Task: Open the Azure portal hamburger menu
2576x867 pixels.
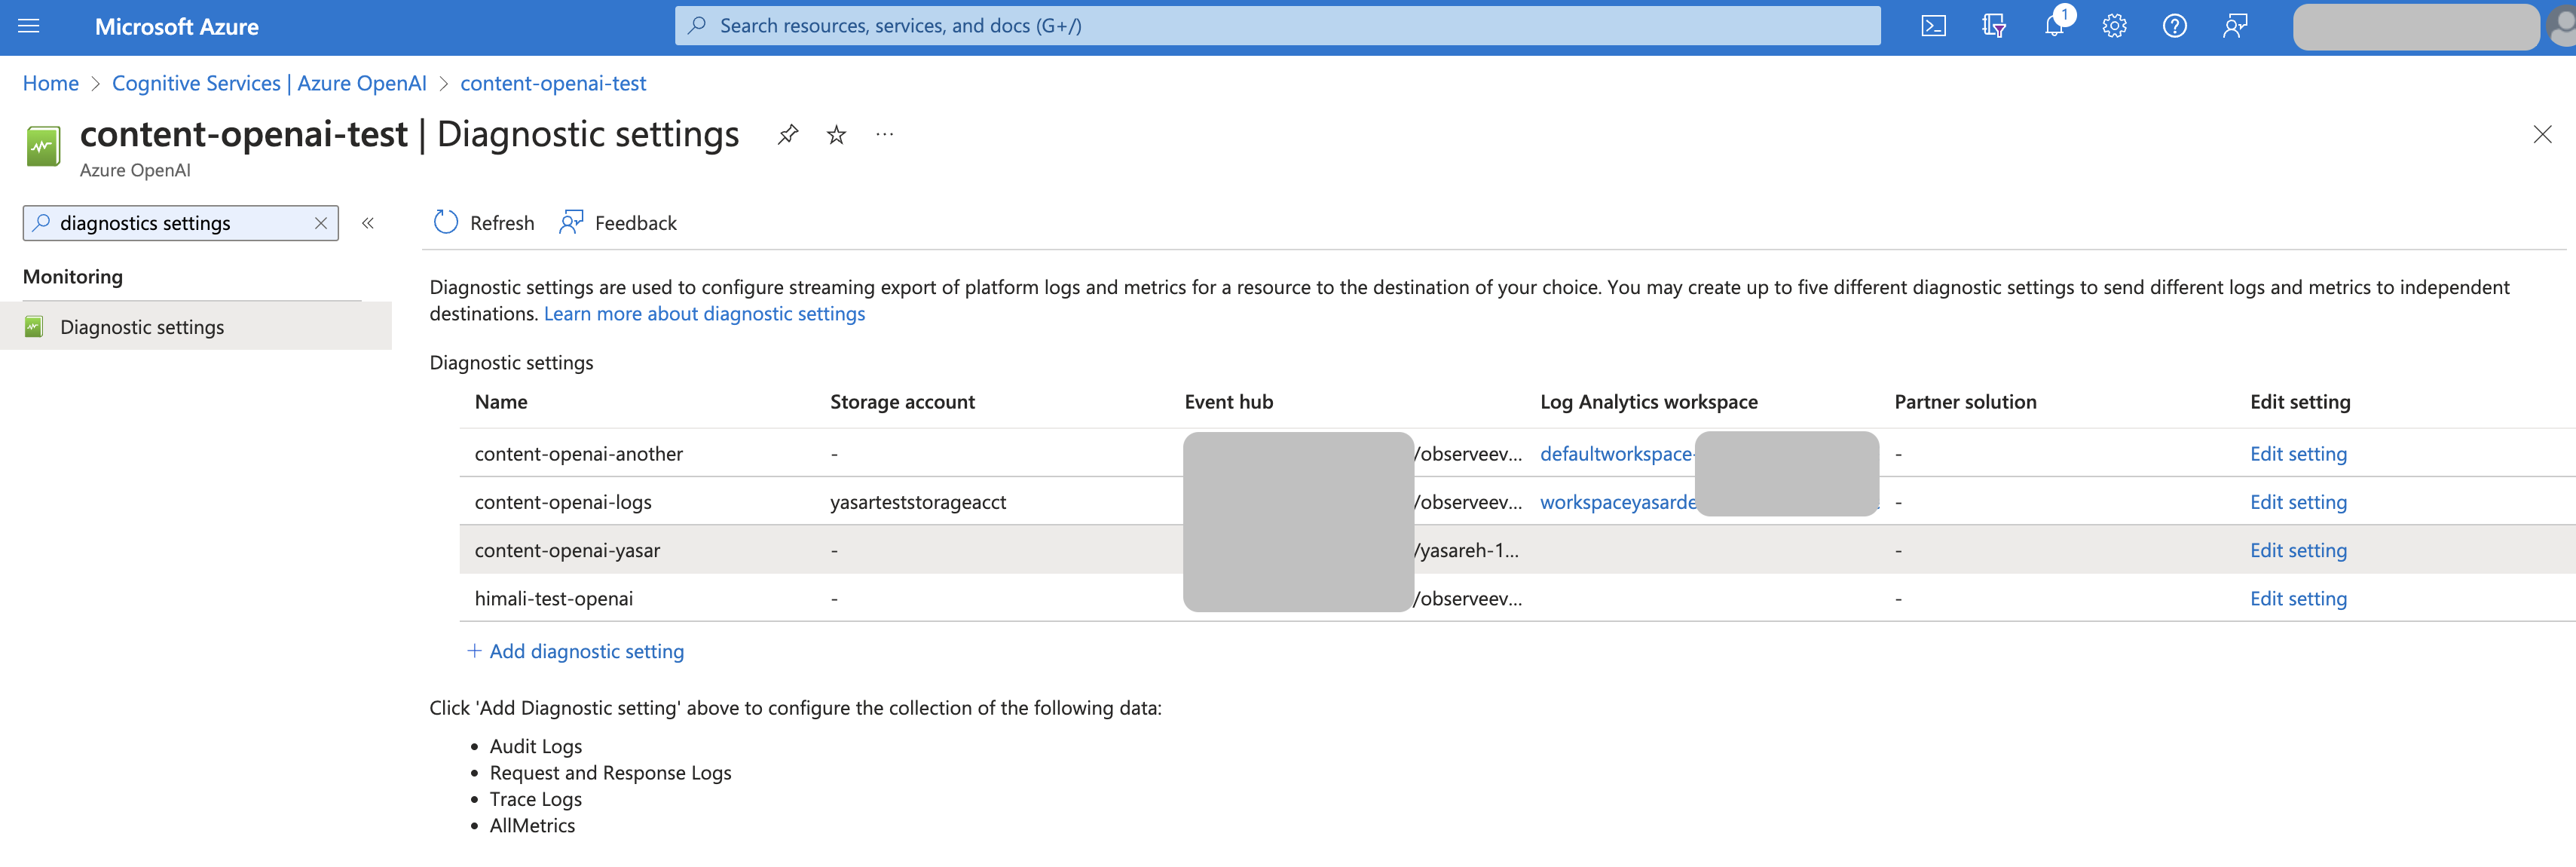Action: point(29,26)
